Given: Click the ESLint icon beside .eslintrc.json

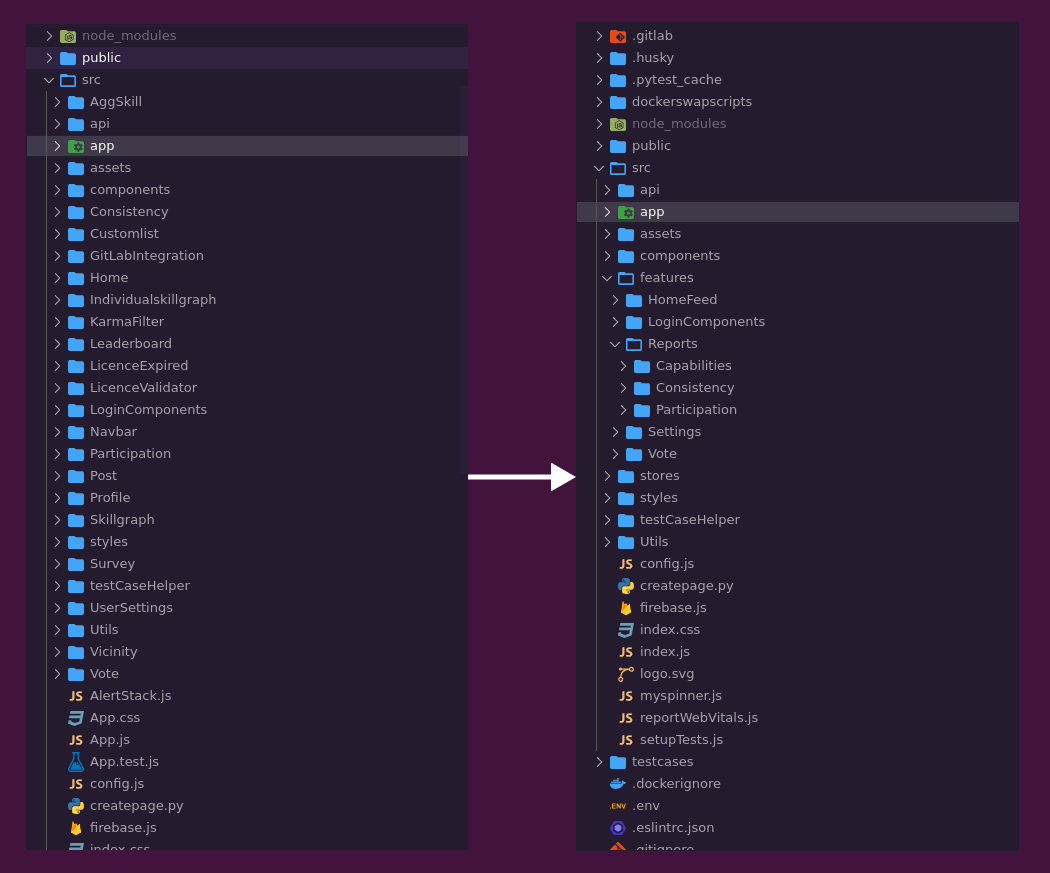Looking at the screenshot, I should click(617, 827).
